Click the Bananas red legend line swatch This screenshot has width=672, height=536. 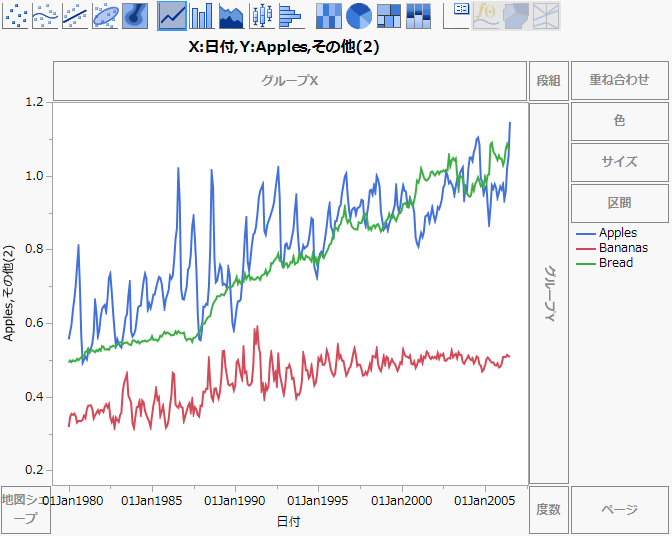tap(584, 248)
